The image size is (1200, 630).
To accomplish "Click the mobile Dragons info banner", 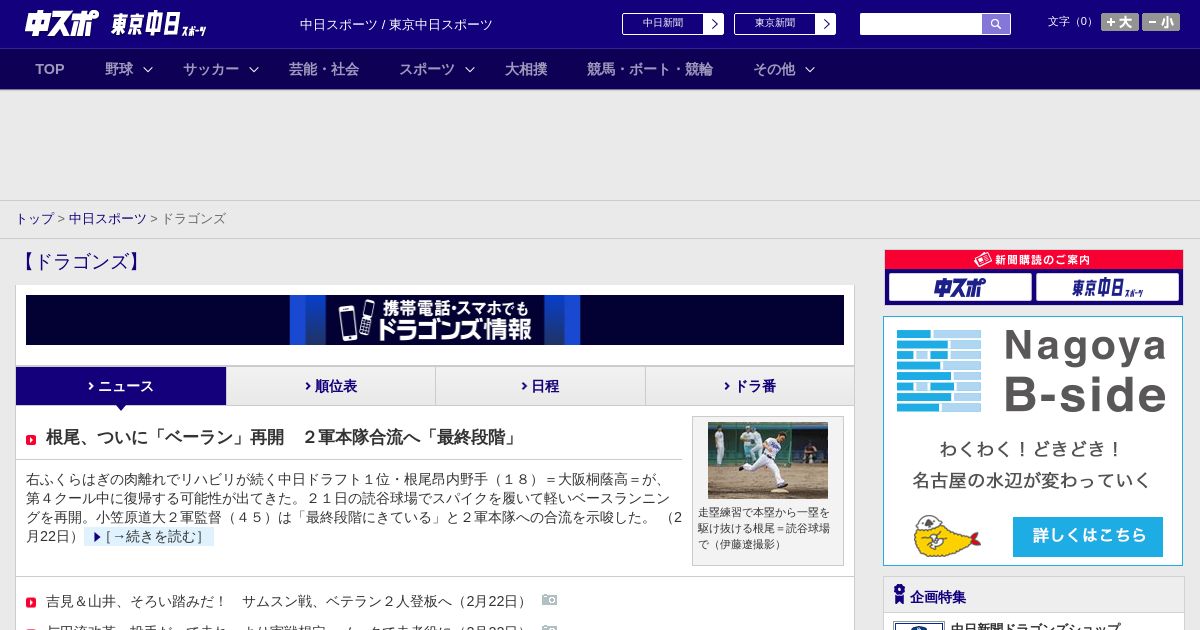I will tap(435, 320).
